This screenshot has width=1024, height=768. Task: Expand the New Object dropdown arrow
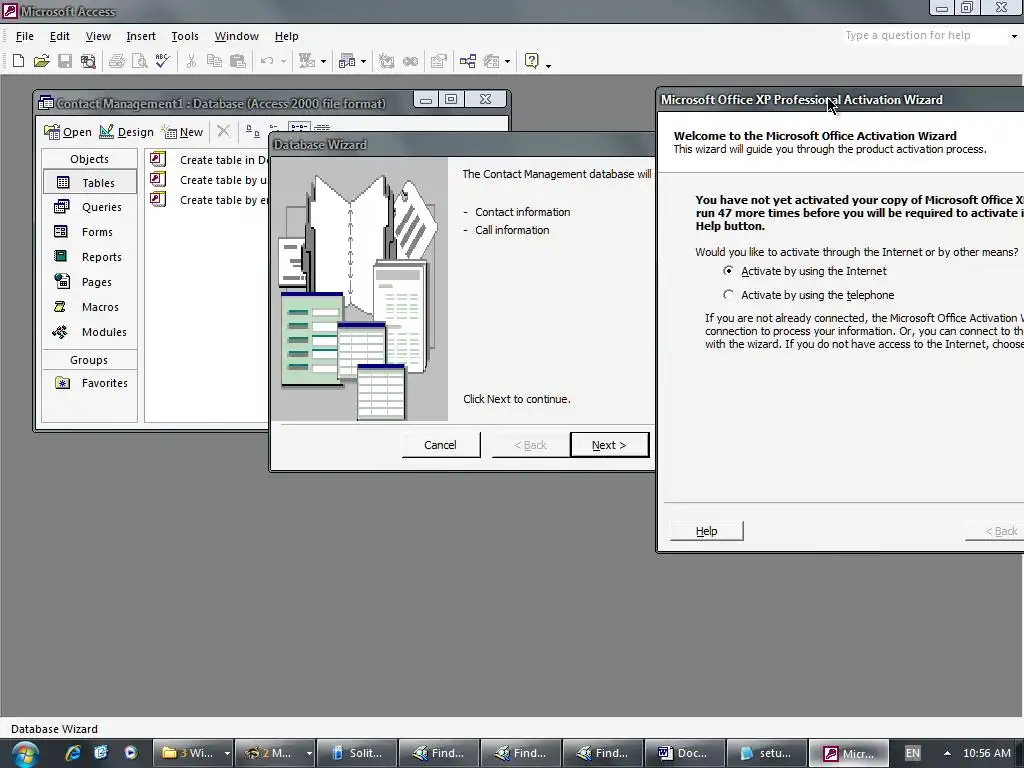click(x=507, y=61)
